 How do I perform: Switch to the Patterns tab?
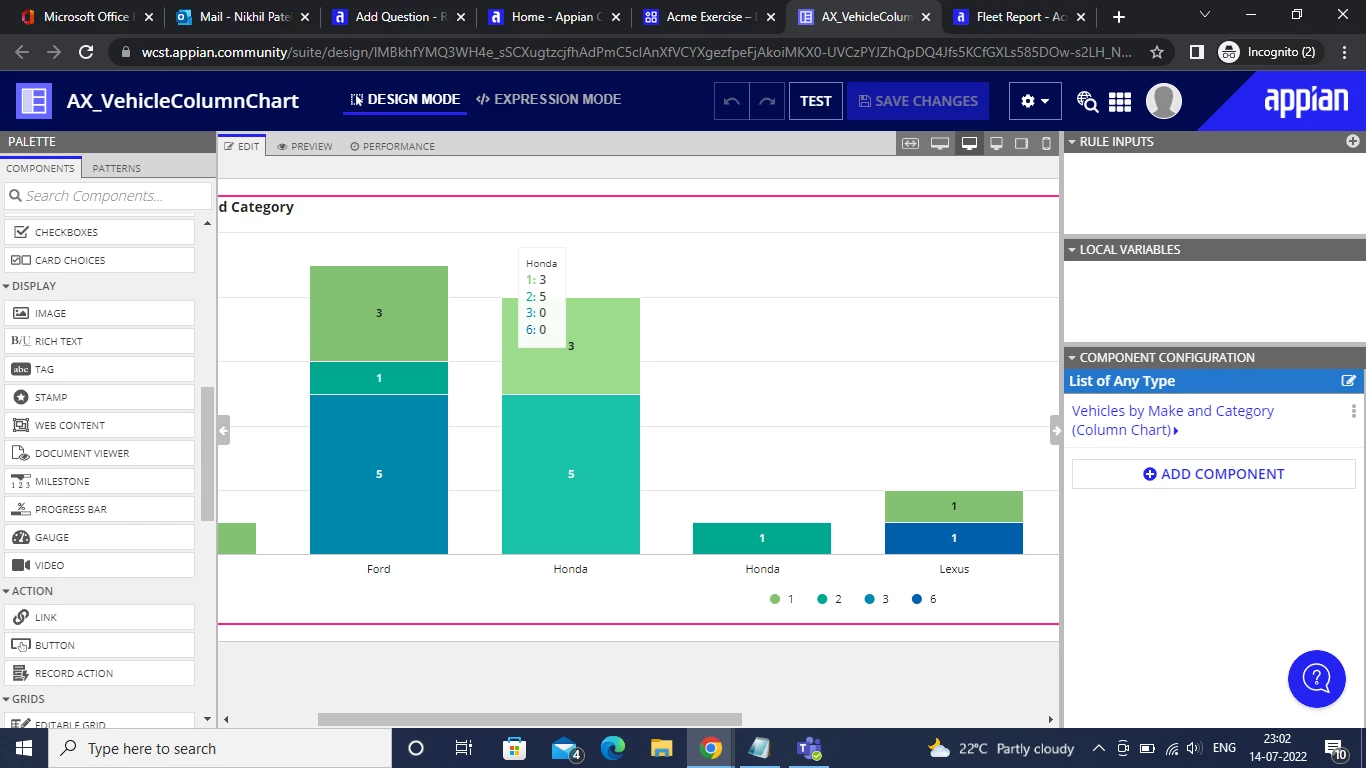[117, 168]
